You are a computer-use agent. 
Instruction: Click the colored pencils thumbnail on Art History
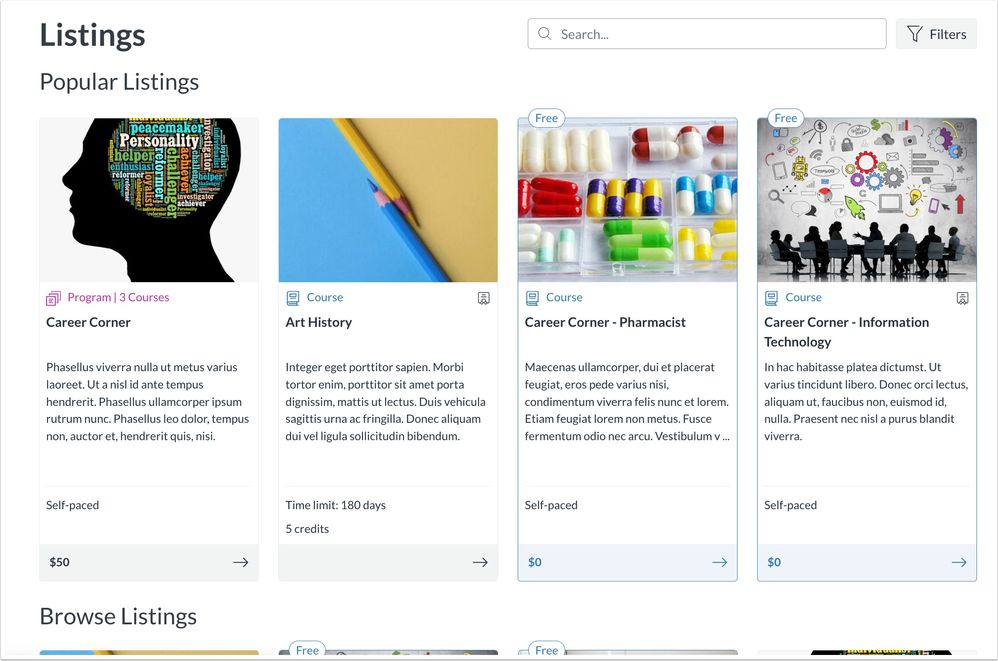387,197
